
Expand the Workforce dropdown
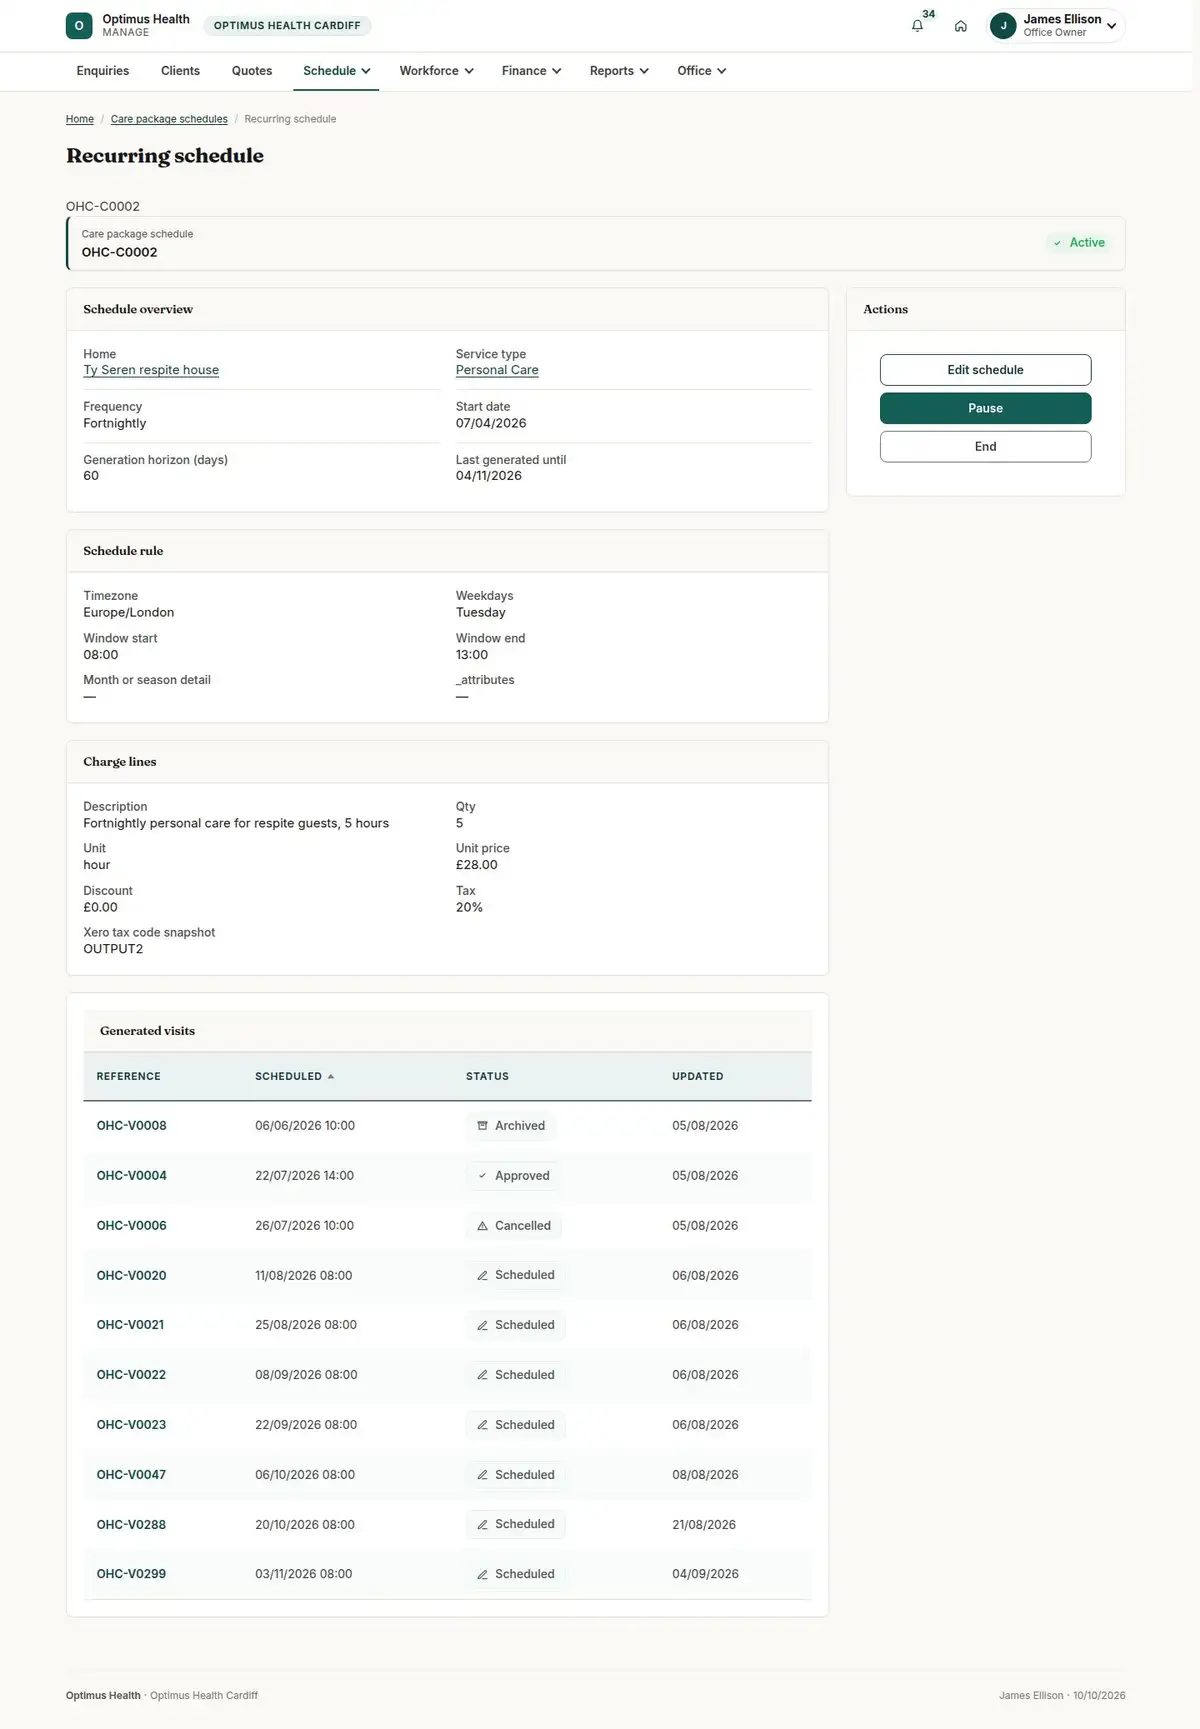(x=437, y=71)
